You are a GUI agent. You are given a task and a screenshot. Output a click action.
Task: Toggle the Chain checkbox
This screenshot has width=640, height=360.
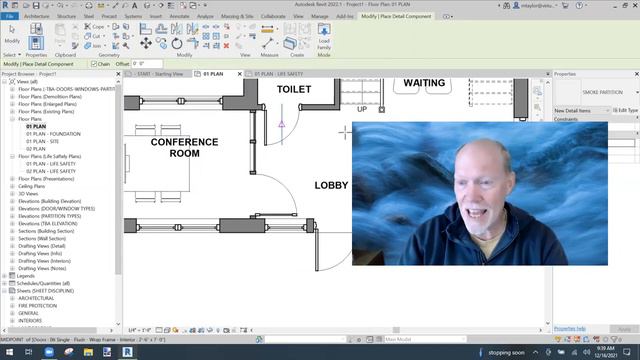click(x=94, y=64)
